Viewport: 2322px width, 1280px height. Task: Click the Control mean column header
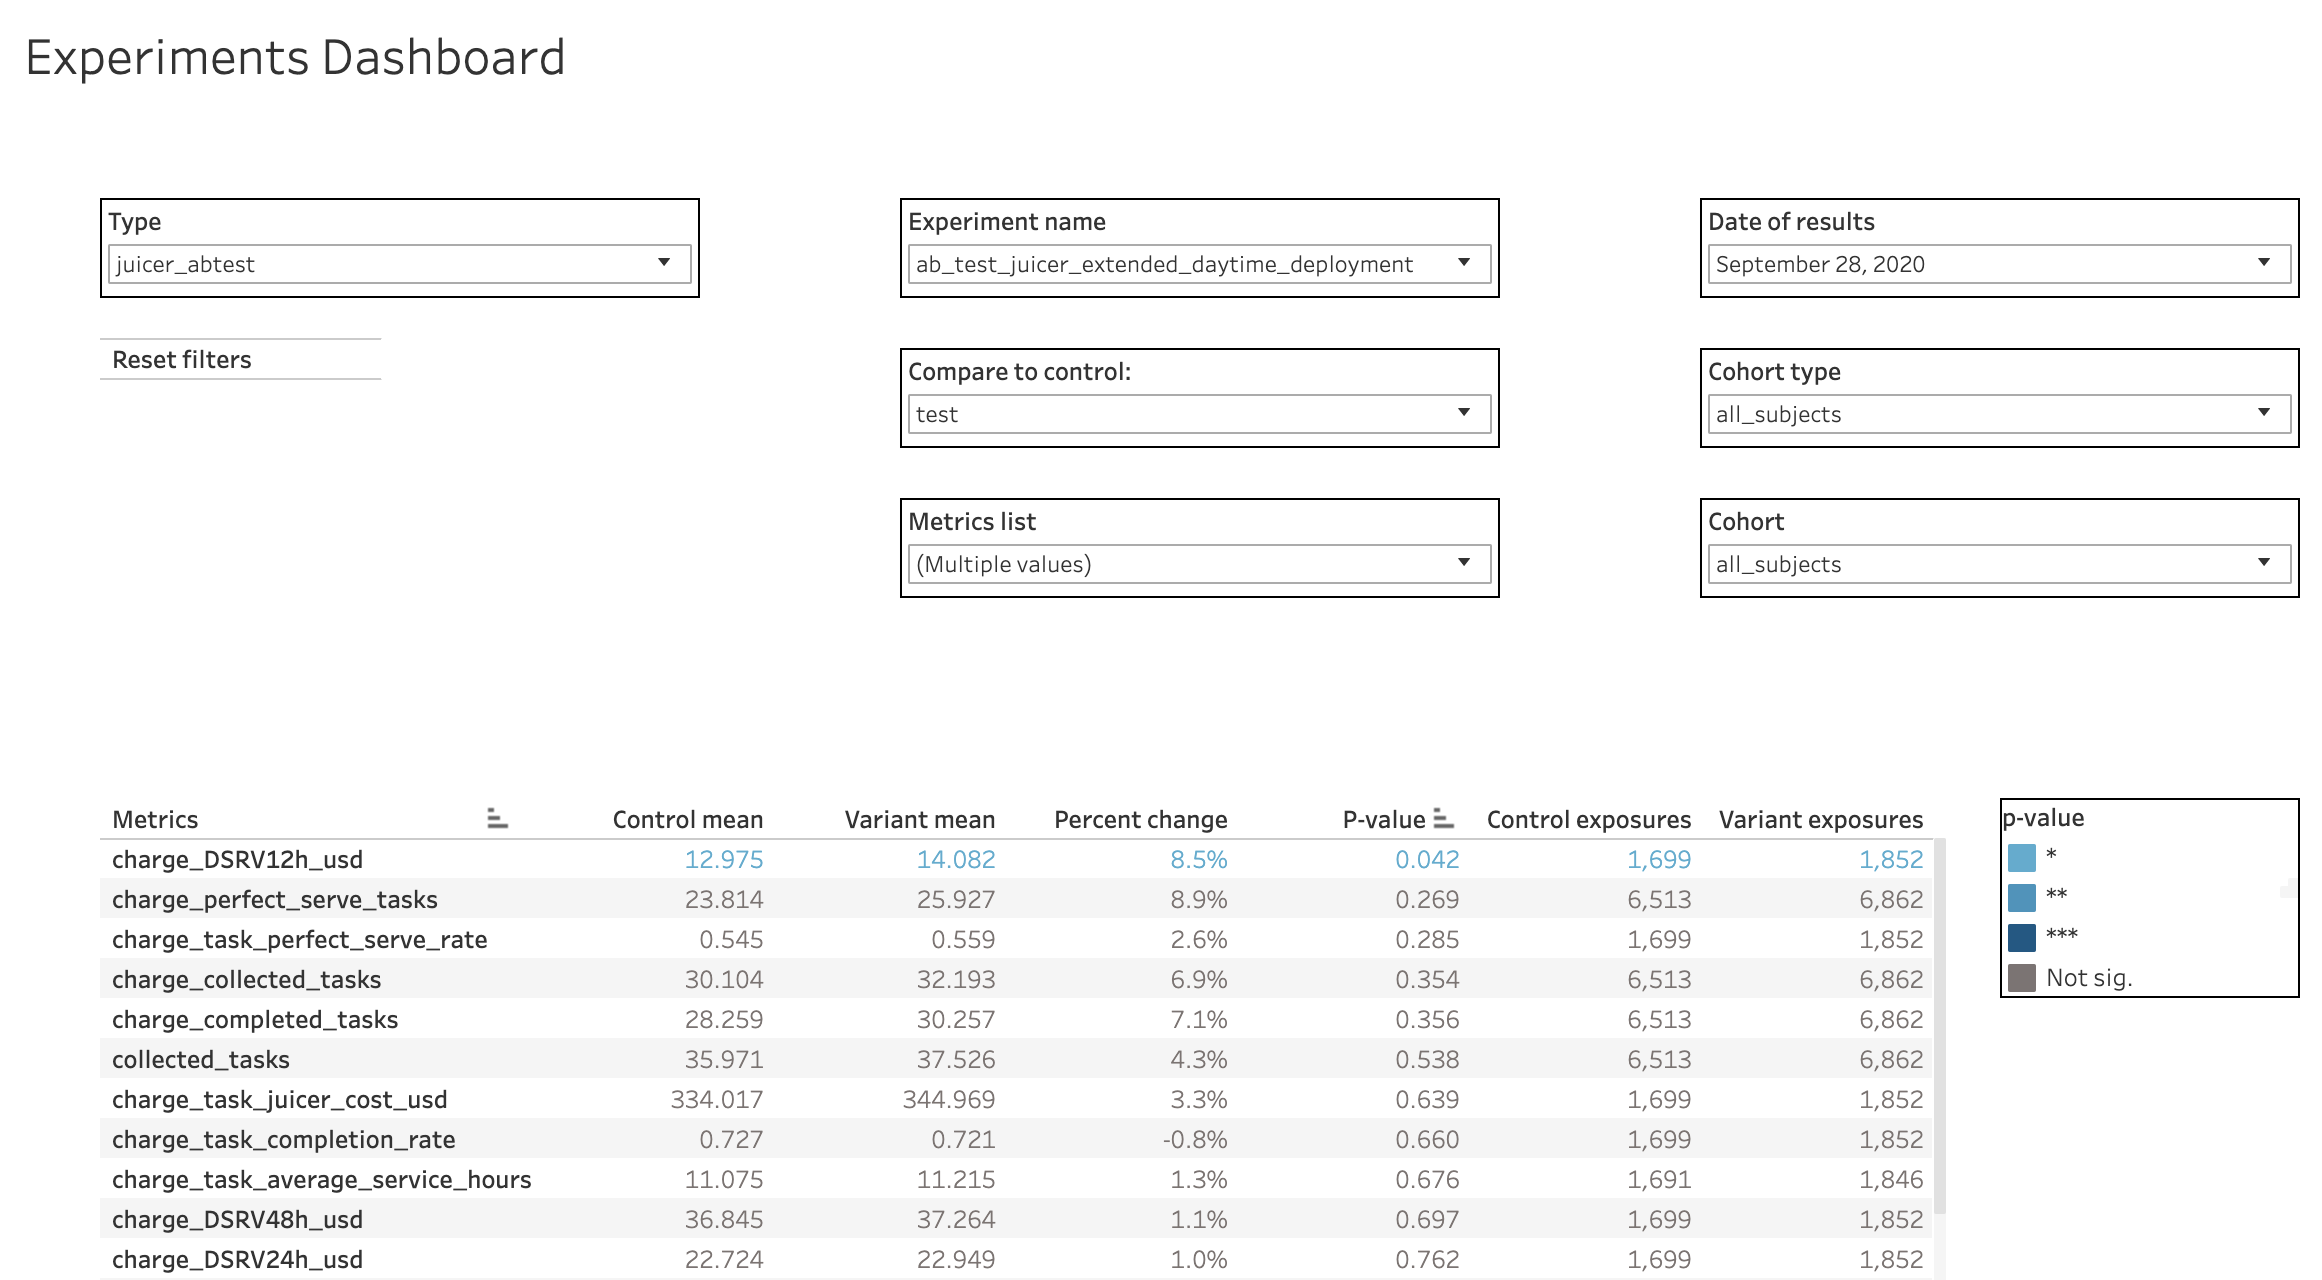click(687, 820)
